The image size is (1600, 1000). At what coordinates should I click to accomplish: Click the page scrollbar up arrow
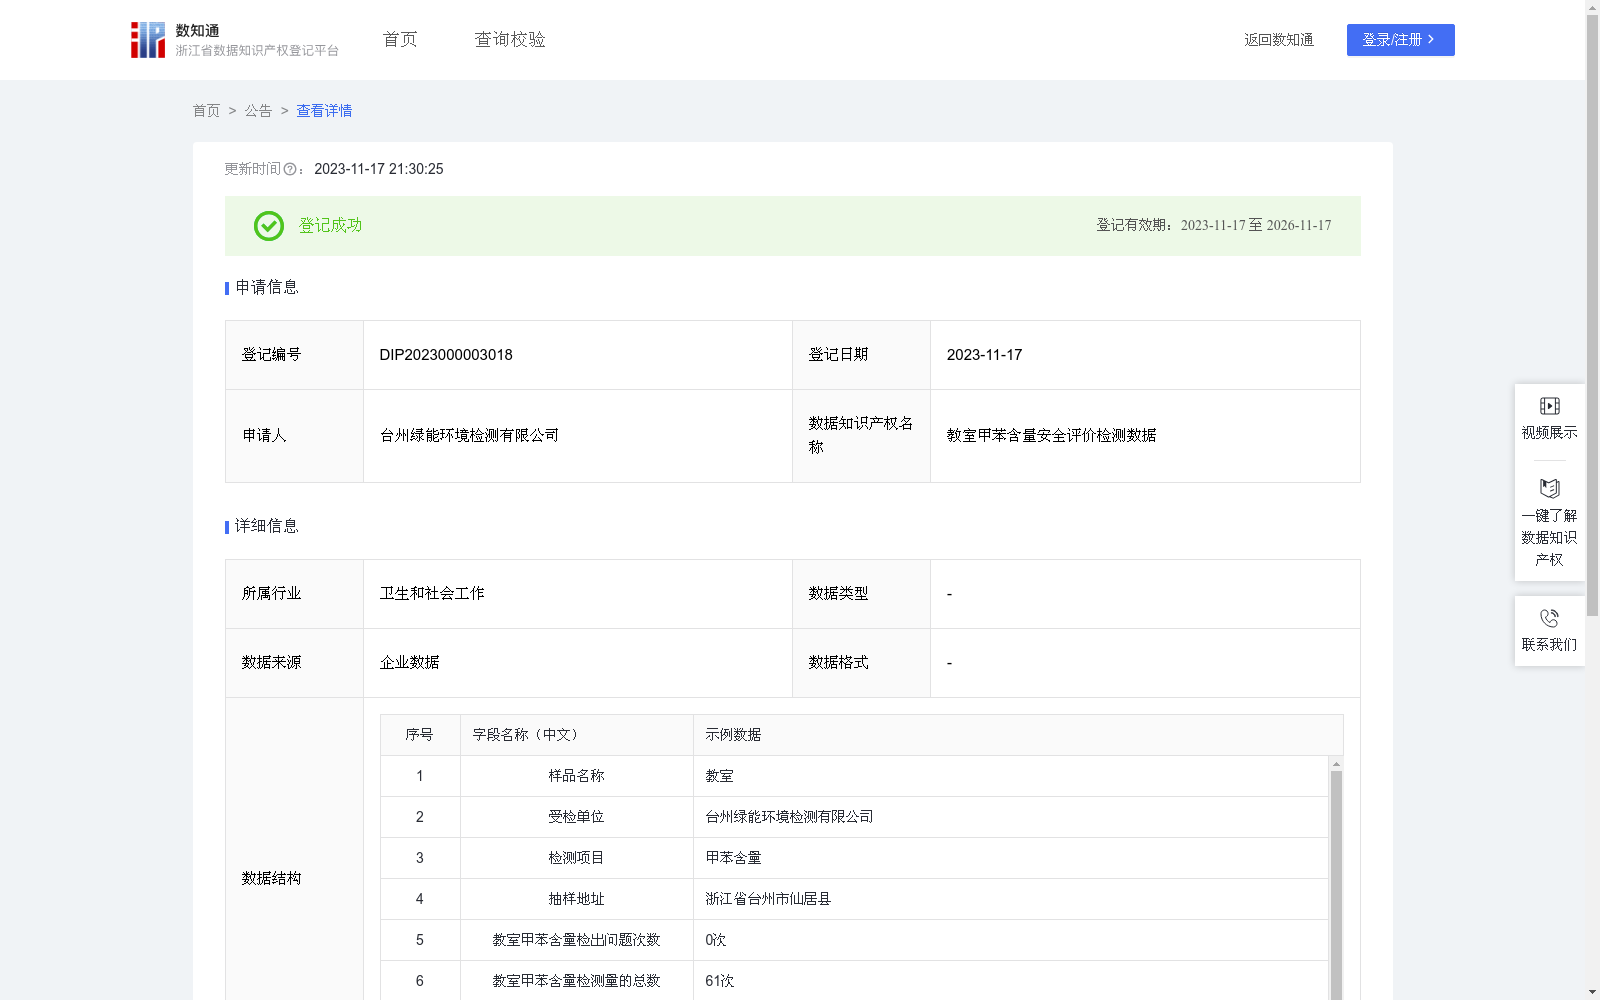click(1592, 8)
